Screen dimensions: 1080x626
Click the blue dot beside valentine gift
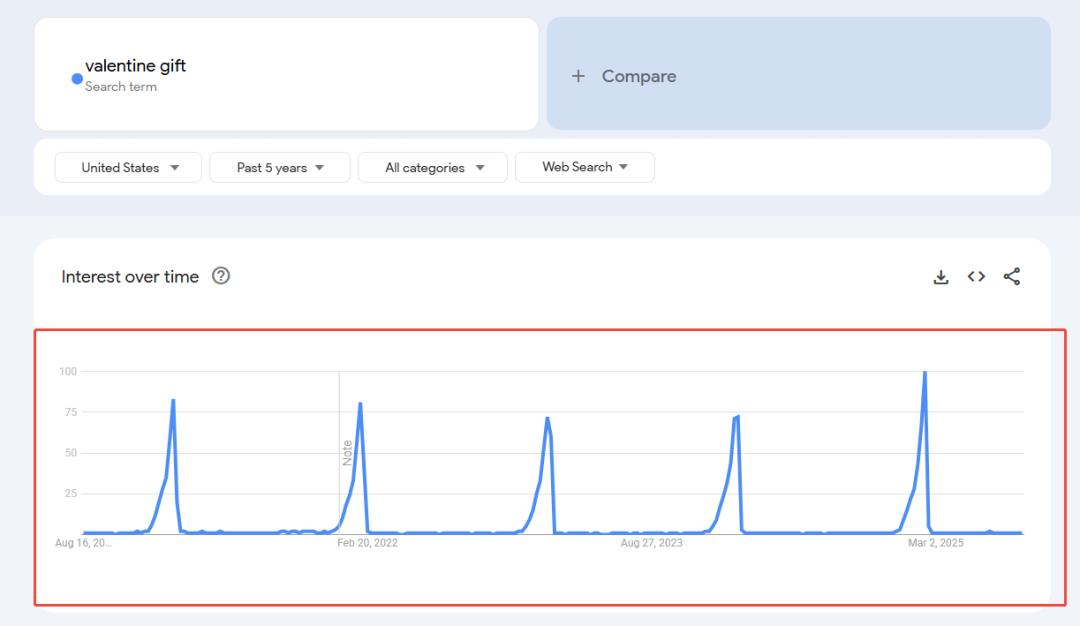pos(77,79)
